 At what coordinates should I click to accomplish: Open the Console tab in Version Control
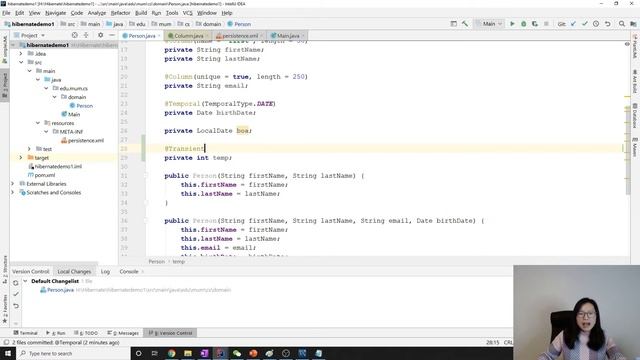pyautogui.click(x=129, y=271)
